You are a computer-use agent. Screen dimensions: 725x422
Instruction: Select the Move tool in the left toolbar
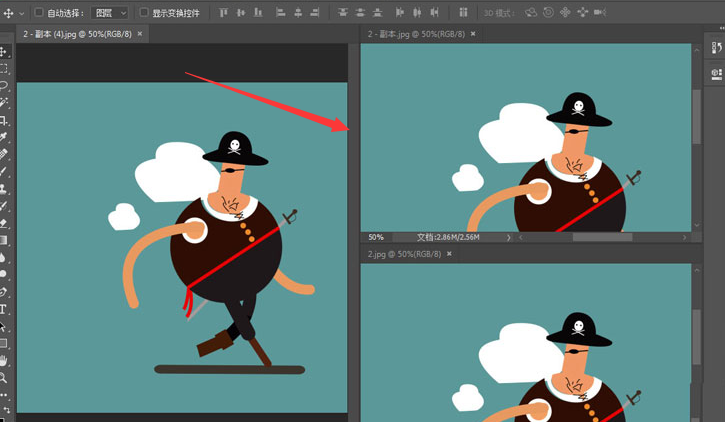(x=4, y=52)
